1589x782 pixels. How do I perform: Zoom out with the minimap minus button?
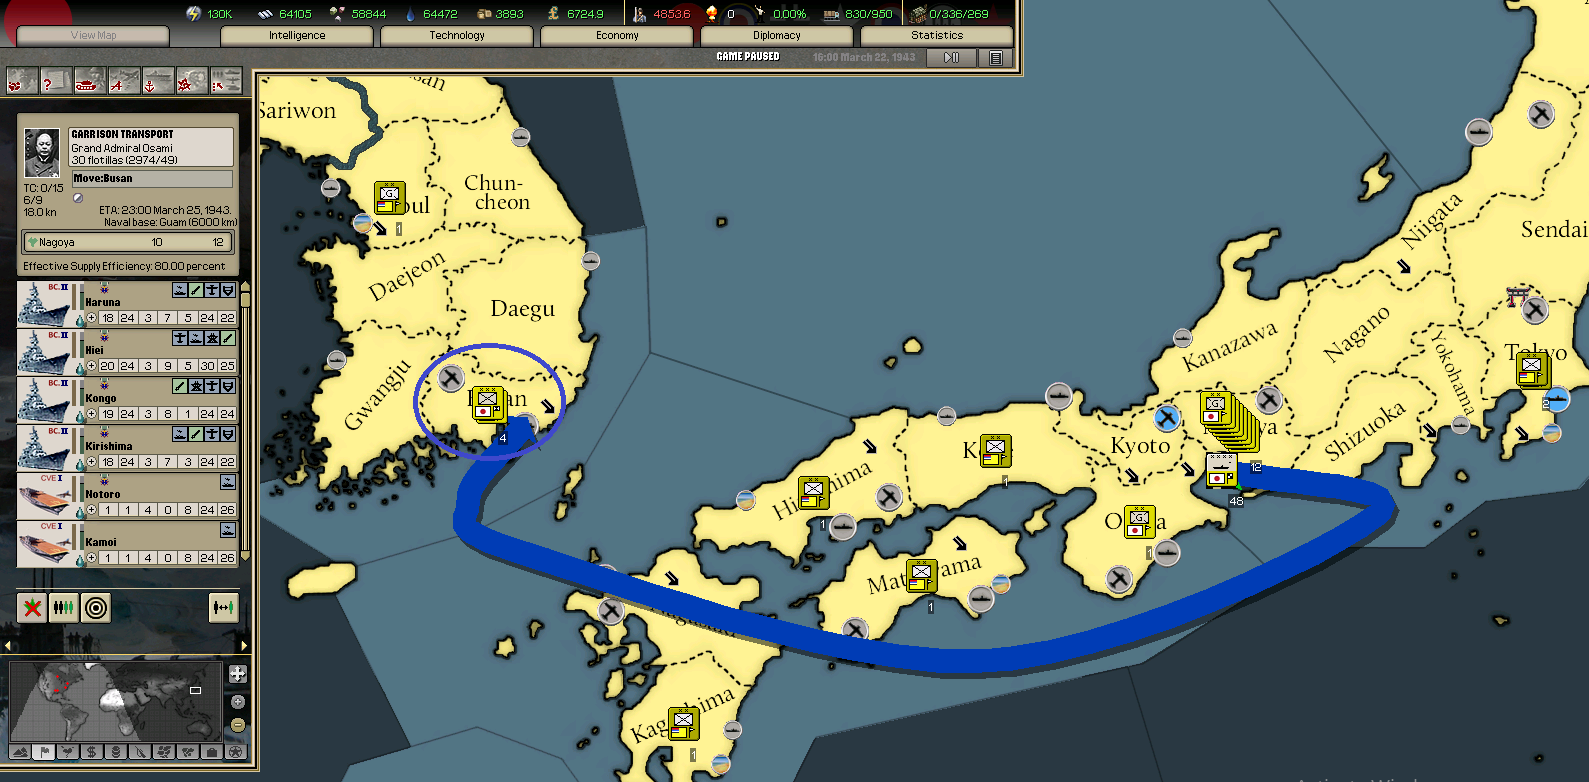[238, 724]
